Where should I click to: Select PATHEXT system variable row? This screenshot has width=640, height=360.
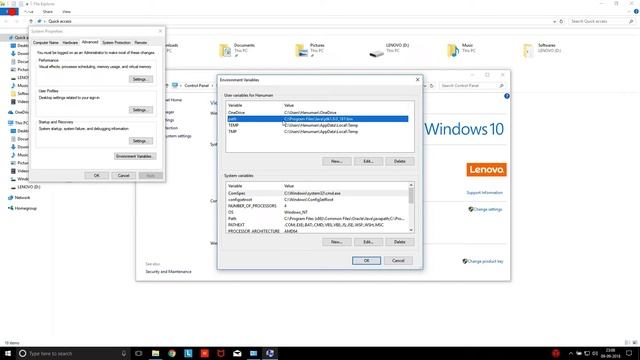pos(318,225)
